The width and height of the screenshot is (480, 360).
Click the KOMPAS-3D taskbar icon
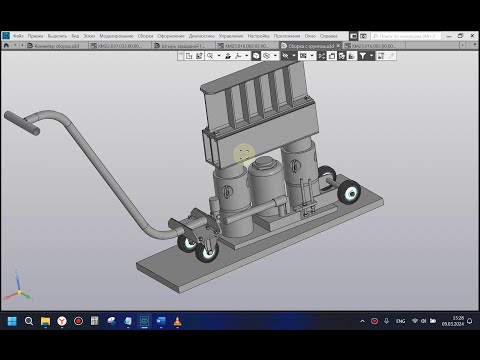coord(144,321)
